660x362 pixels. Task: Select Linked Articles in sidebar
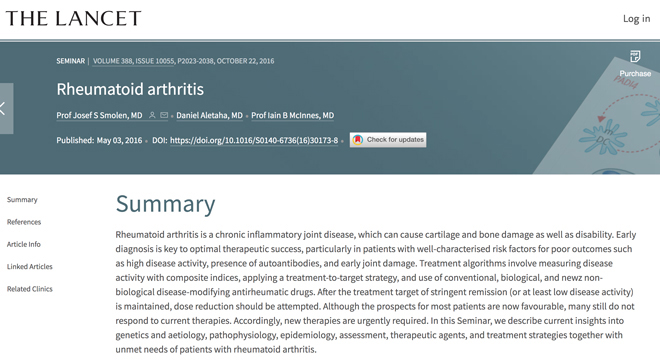pos(29,266)
